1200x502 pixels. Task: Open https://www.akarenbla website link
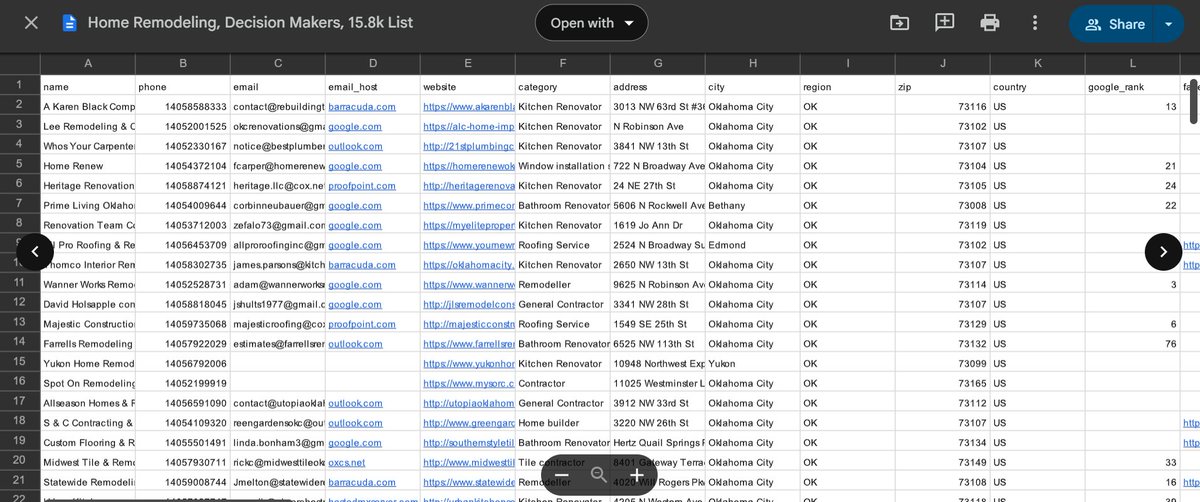tap(468, 106)
